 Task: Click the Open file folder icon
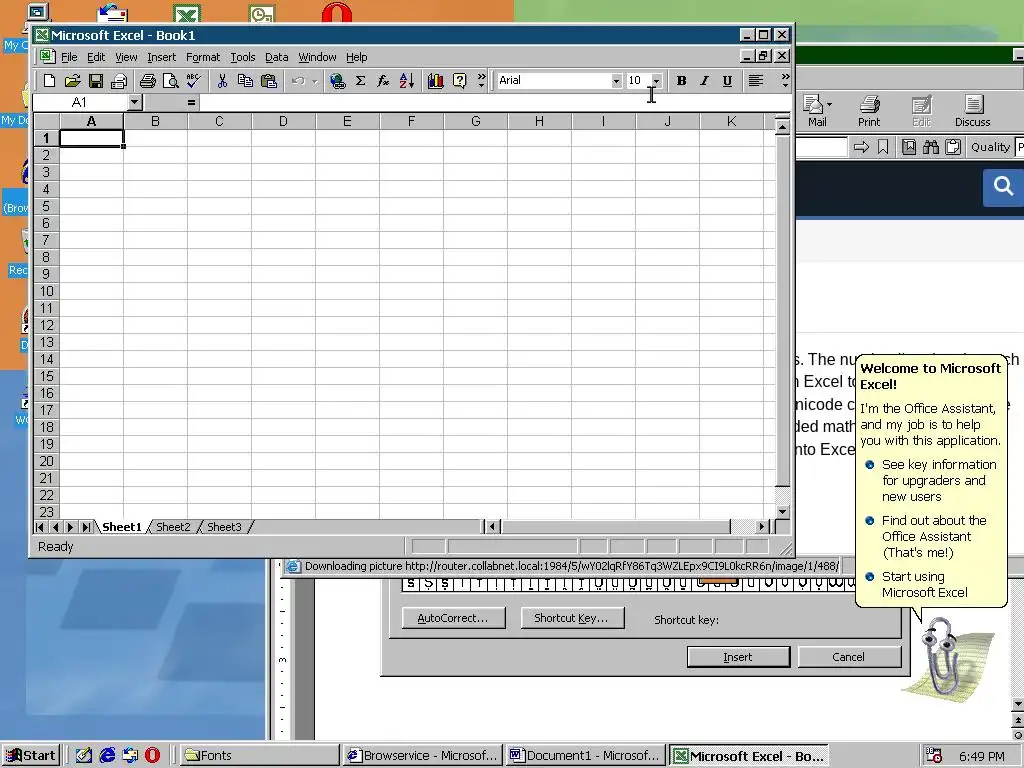coord(72,81)
